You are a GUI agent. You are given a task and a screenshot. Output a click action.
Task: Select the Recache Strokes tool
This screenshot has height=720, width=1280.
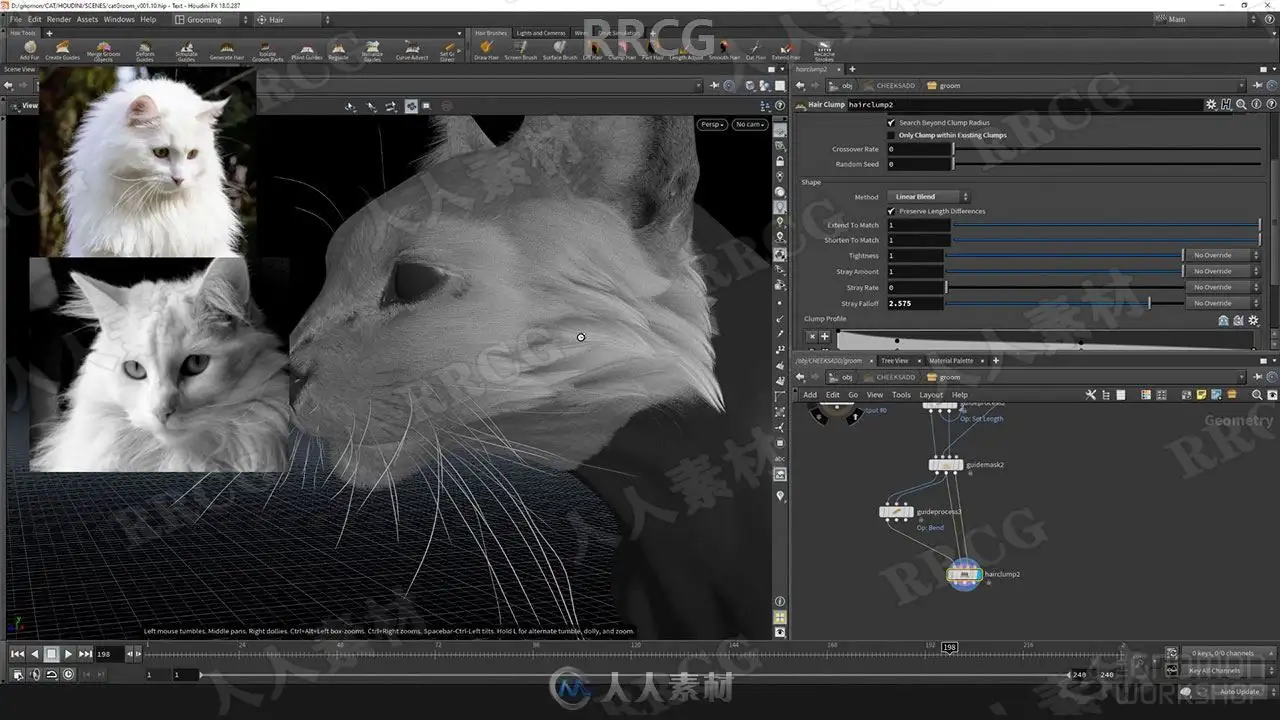click(x=824, y=52)
